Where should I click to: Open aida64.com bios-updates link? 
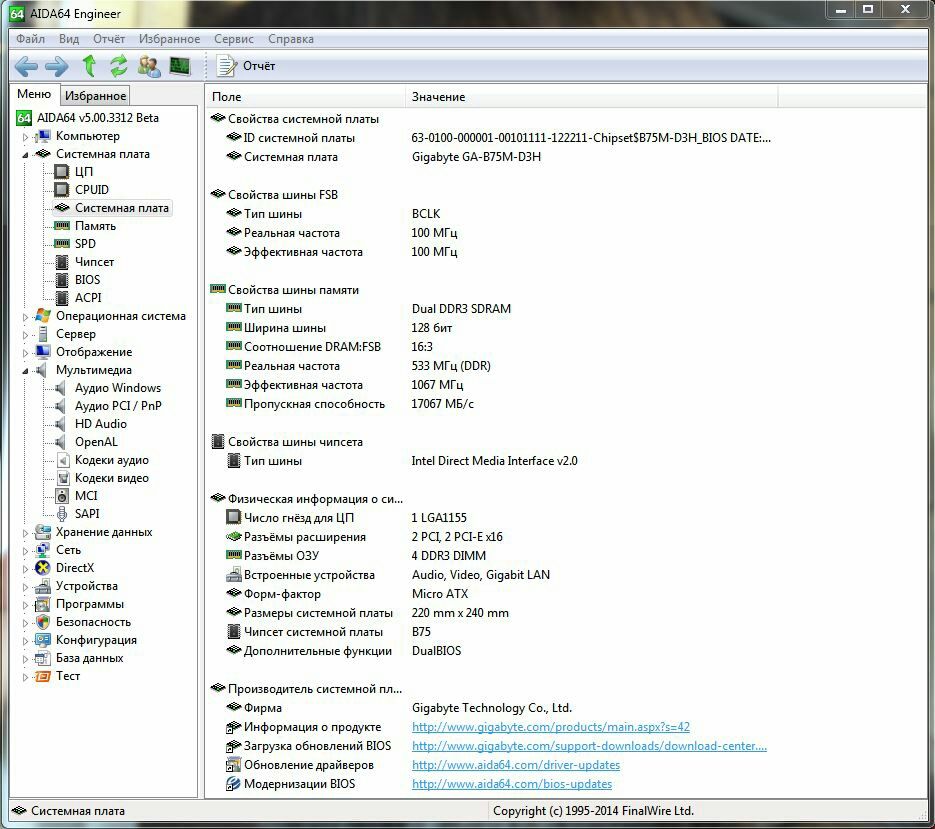point(512,784)
